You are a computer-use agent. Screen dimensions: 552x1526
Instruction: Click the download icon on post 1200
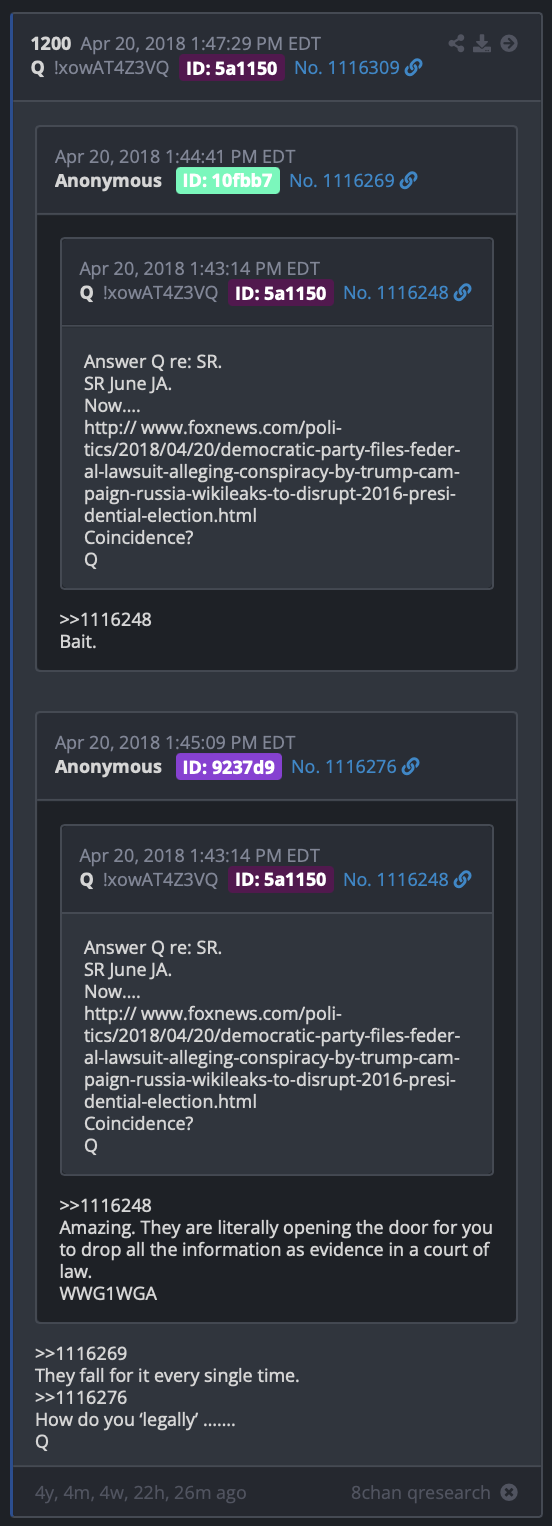tap(482, 43)
